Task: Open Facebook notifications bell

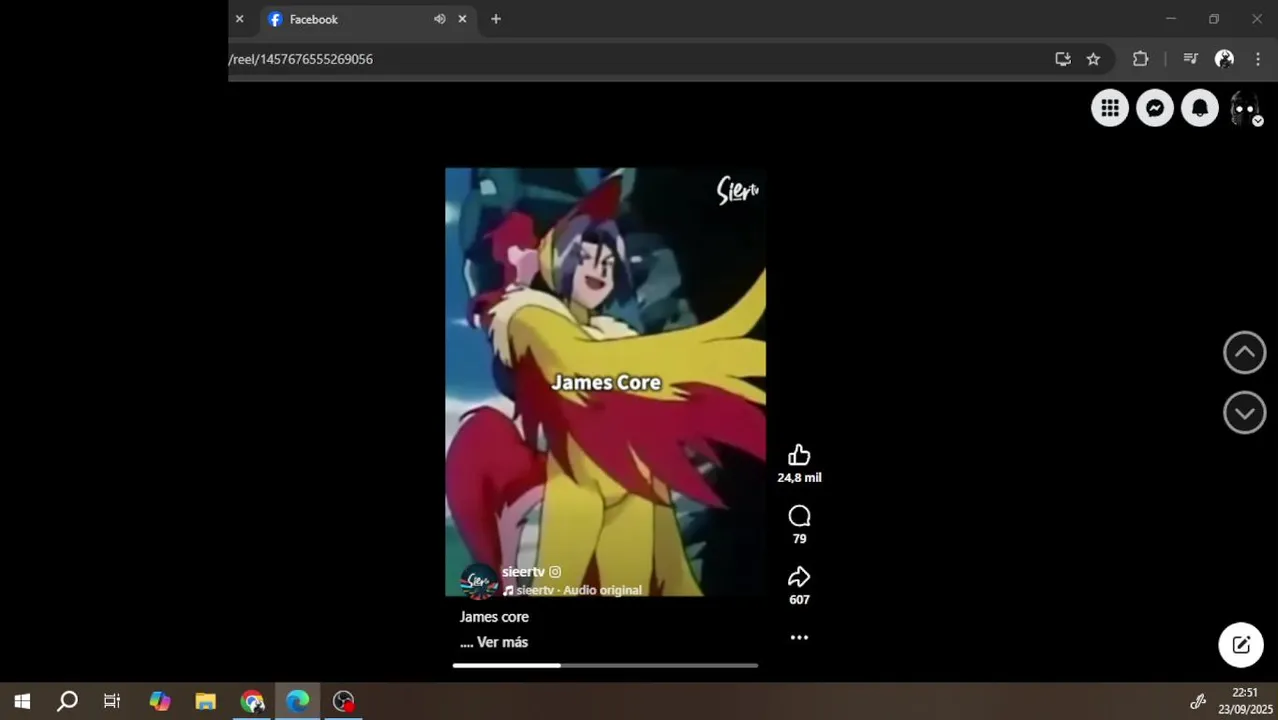Action: pyautogui.click(x=1200, y=108)
